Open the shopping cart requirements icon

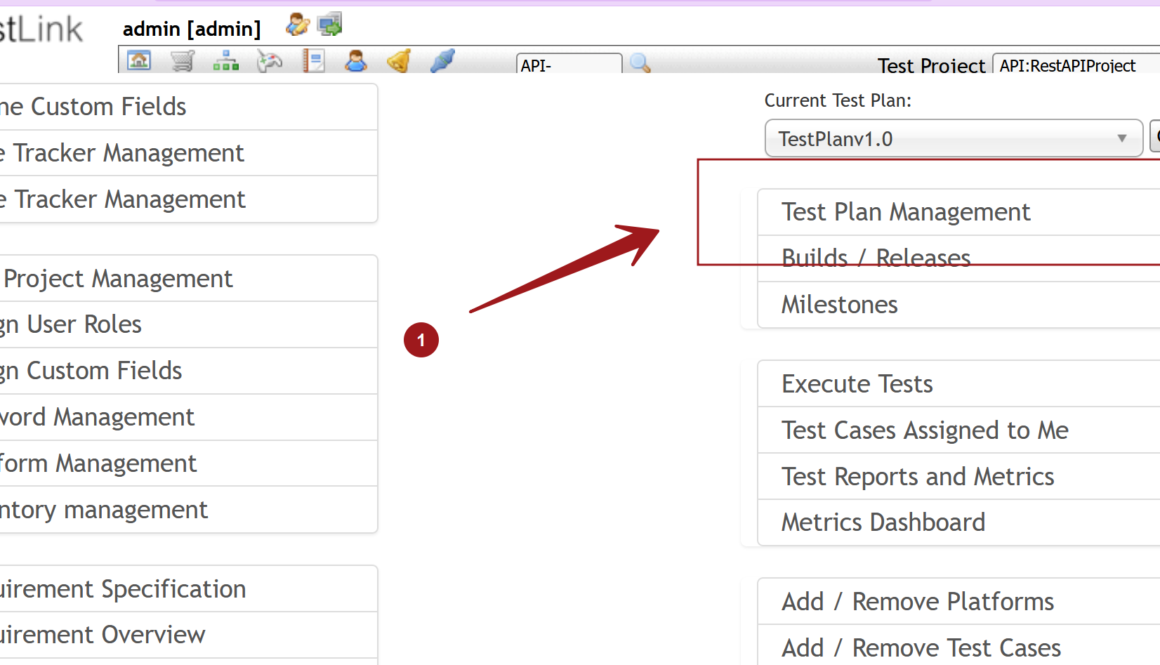coord(182,61)
